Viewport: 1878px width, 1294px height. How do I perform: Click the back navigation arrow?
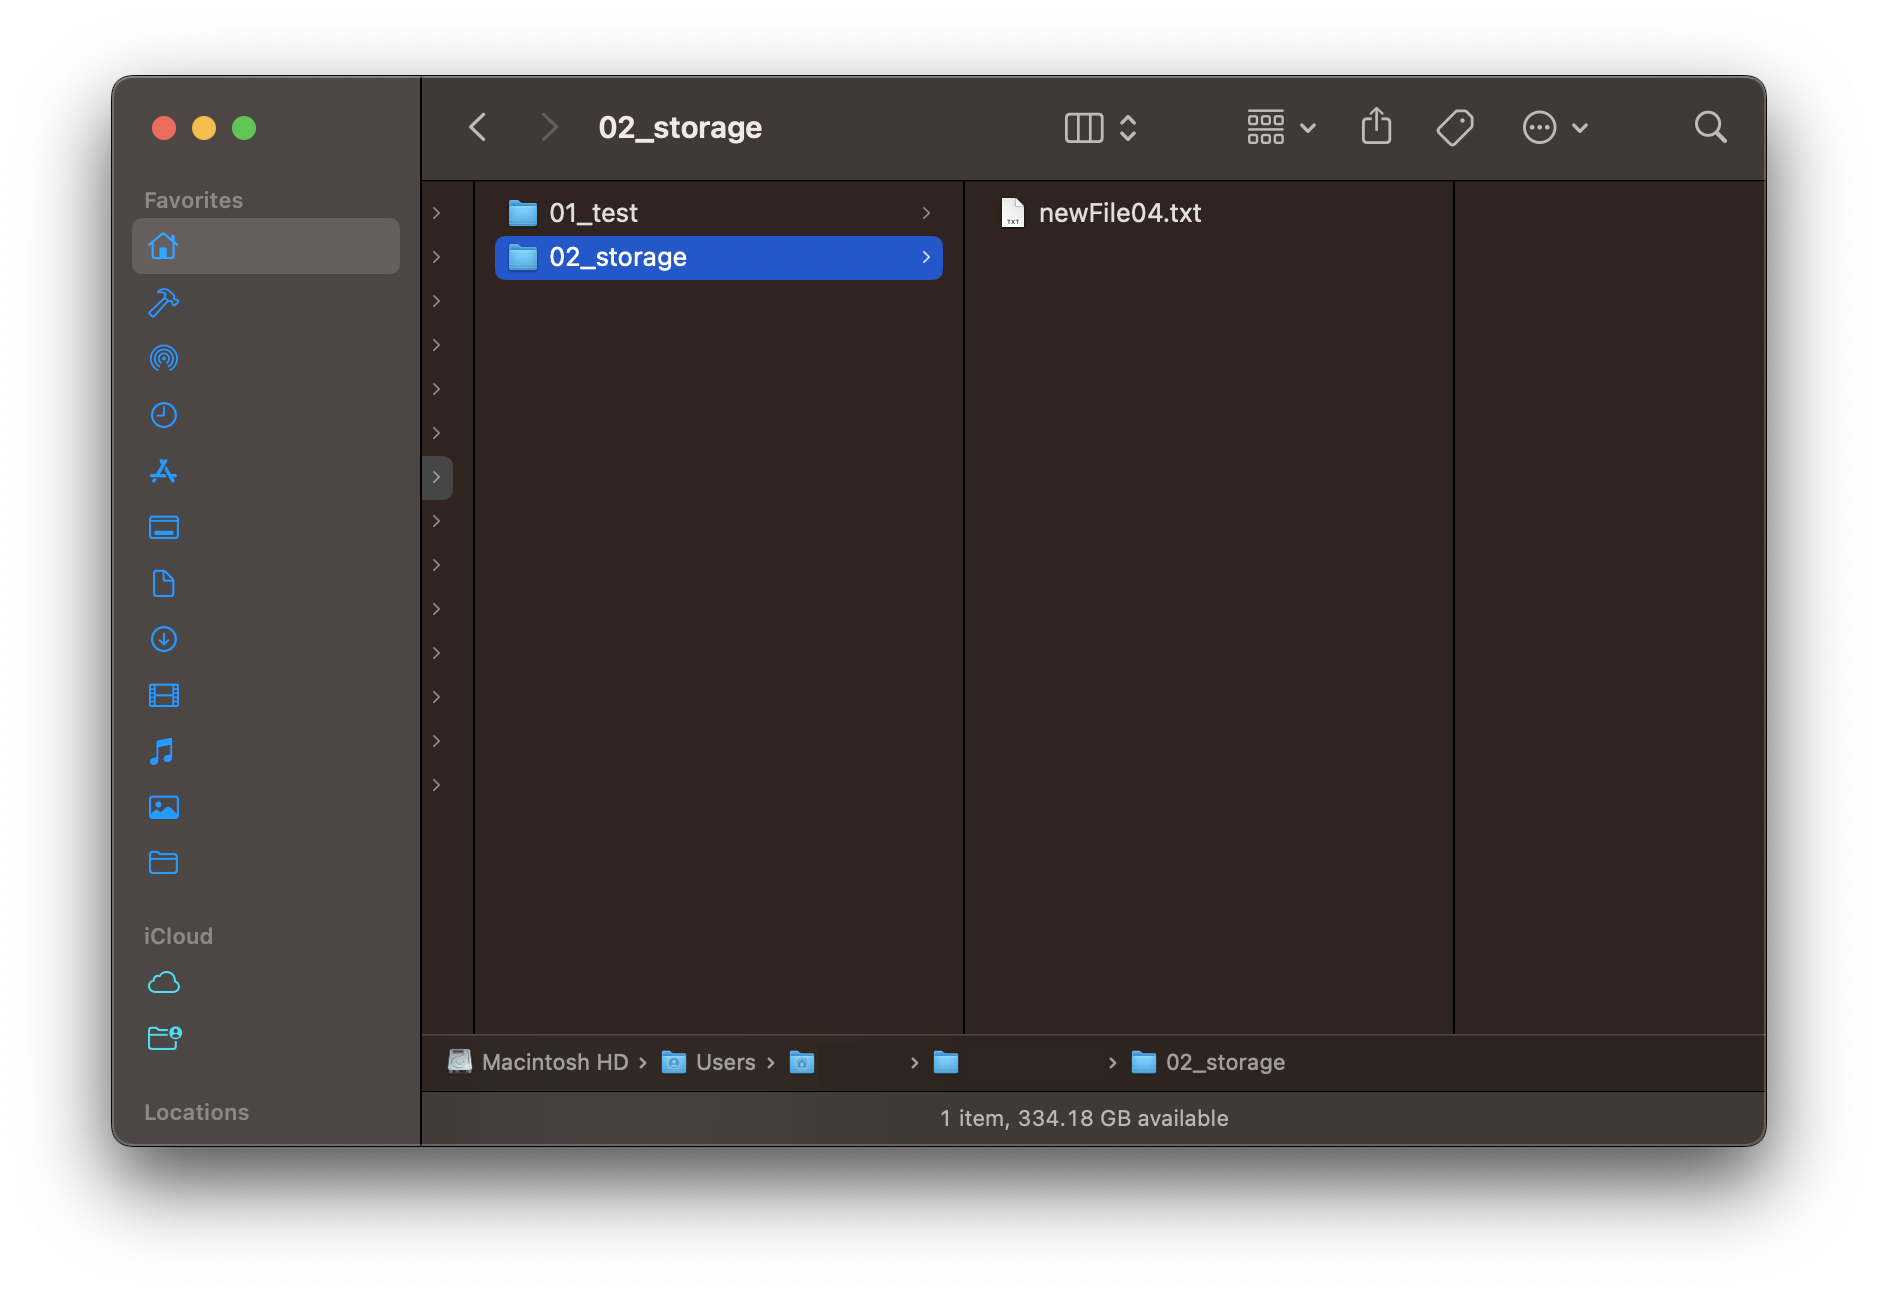click(x=478, y=127)
